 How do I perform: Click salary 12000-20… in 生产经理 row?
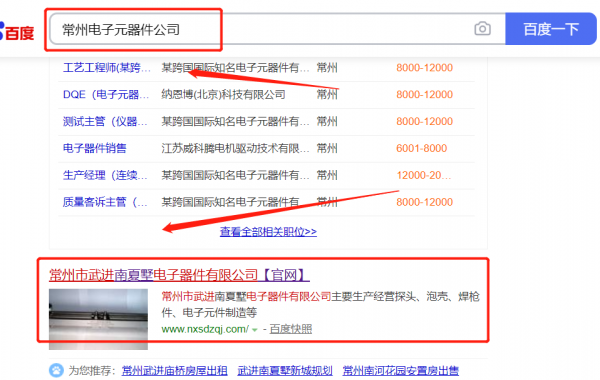tap(424, 175)
